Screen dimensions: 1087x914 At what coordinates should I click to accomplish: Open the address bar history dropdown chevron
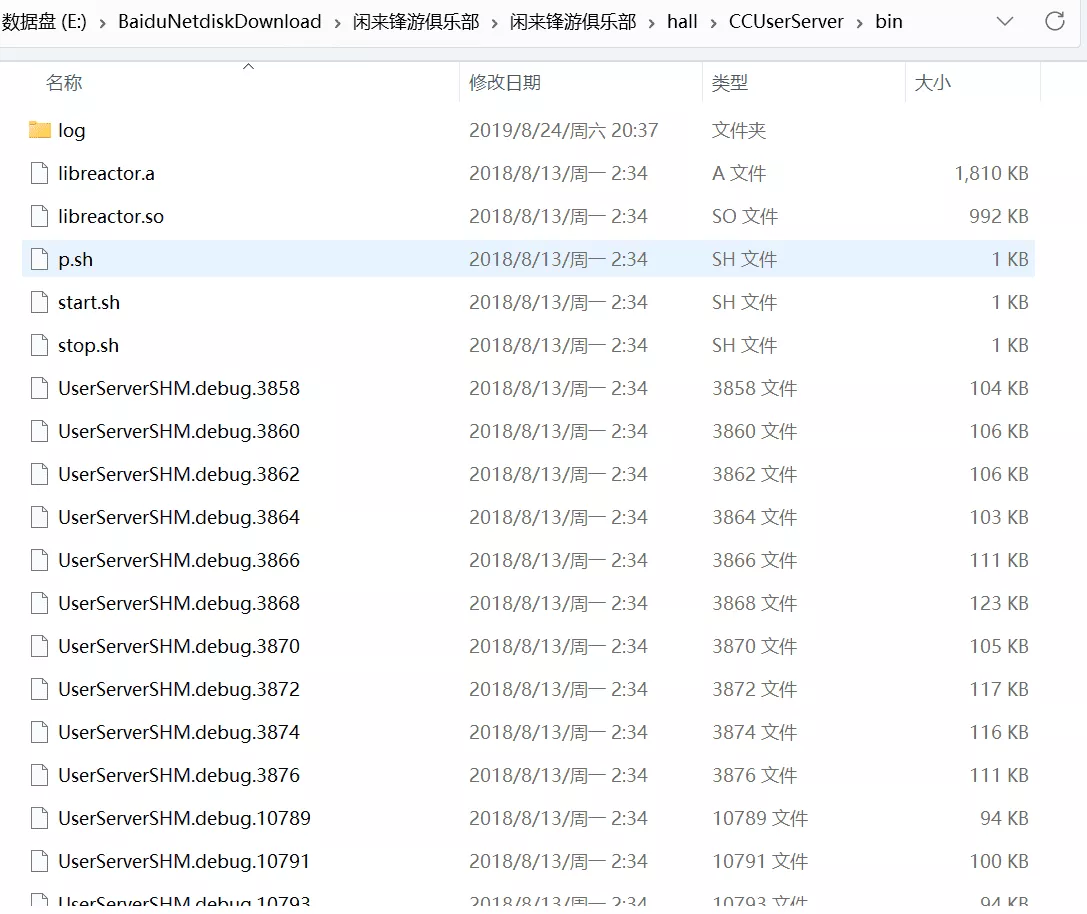click(x=1006, y=21)
